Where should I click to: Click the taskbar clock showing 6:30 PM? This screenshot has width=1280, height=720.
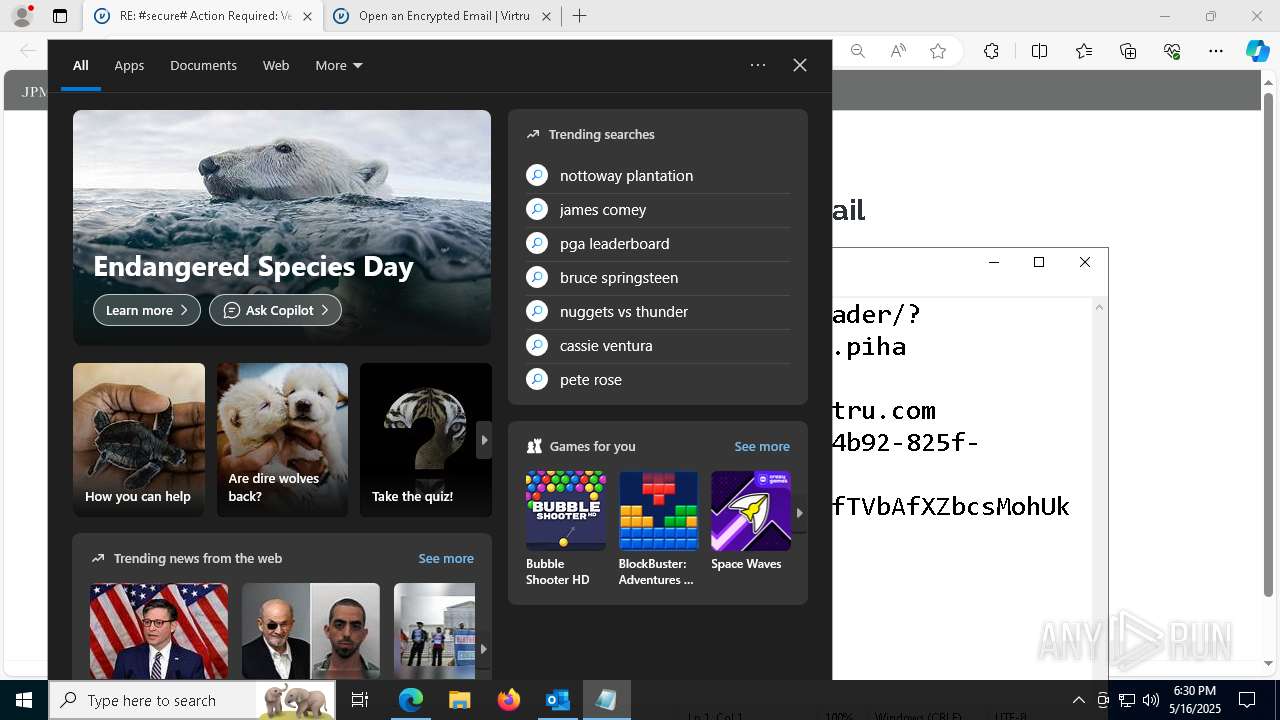[1194, 700]
